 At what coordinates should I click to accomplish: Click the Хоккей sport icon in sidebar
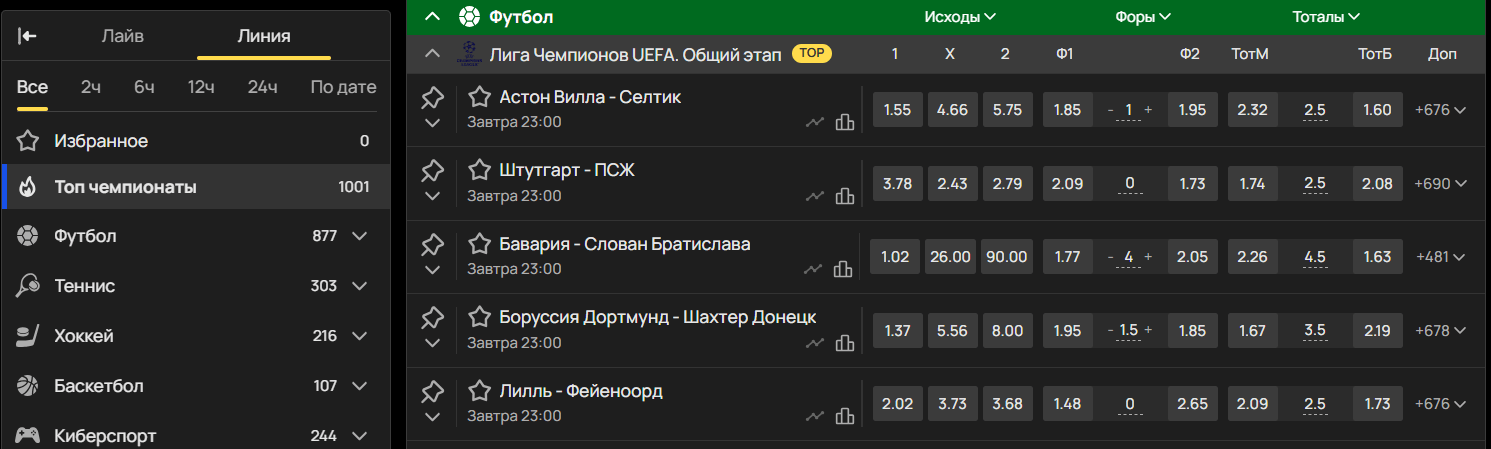pos(28,336)
